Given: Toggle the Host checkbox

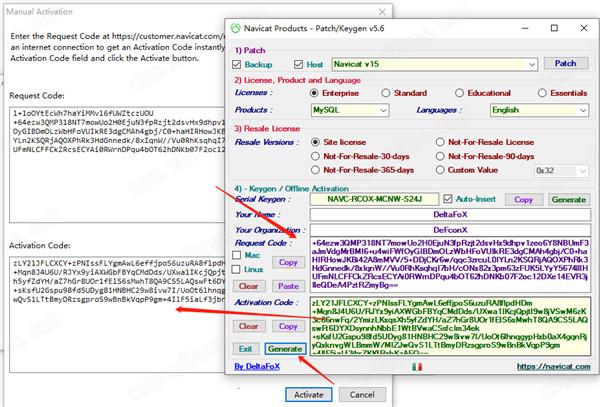Looking at the screenshot, I should point(298,65).
